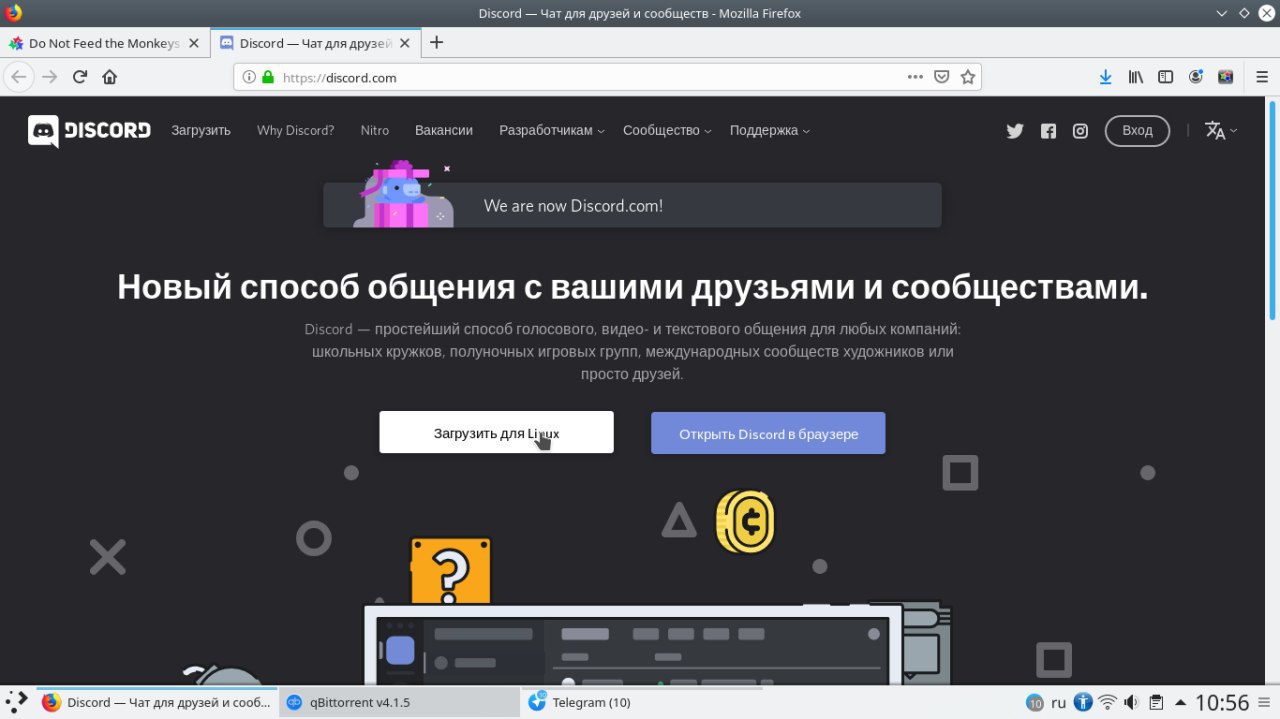
Task: Open the panel settings menu icon
Action: [x=1266, y=702]
